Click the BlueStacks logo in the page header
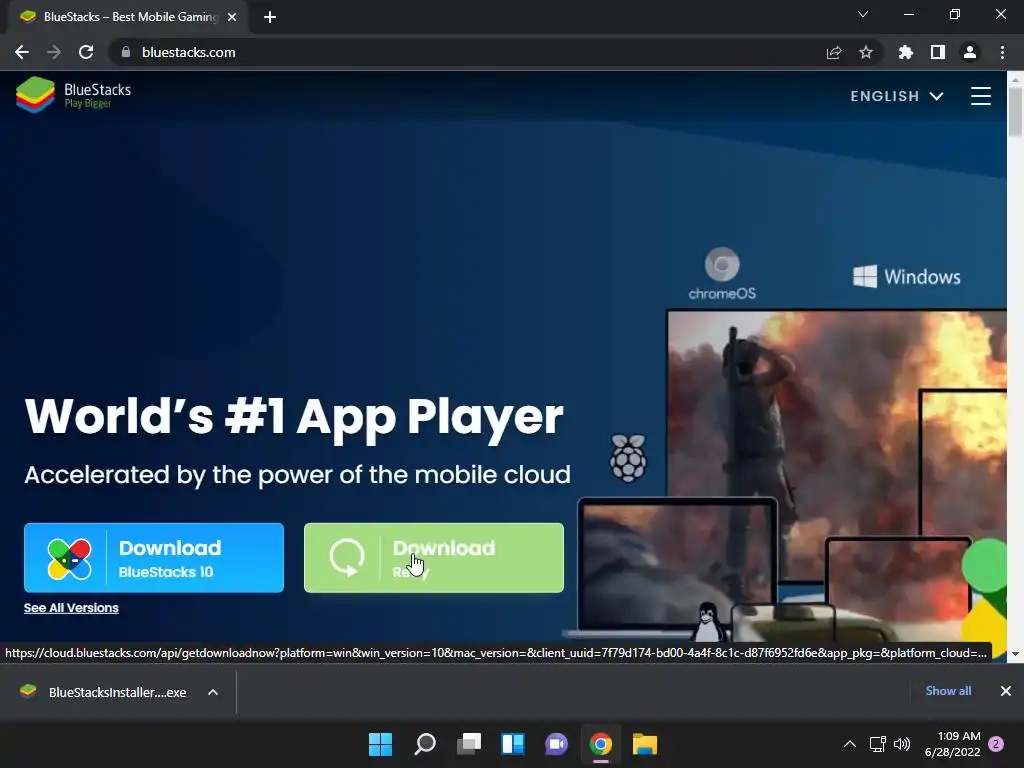 coord(73,95)
